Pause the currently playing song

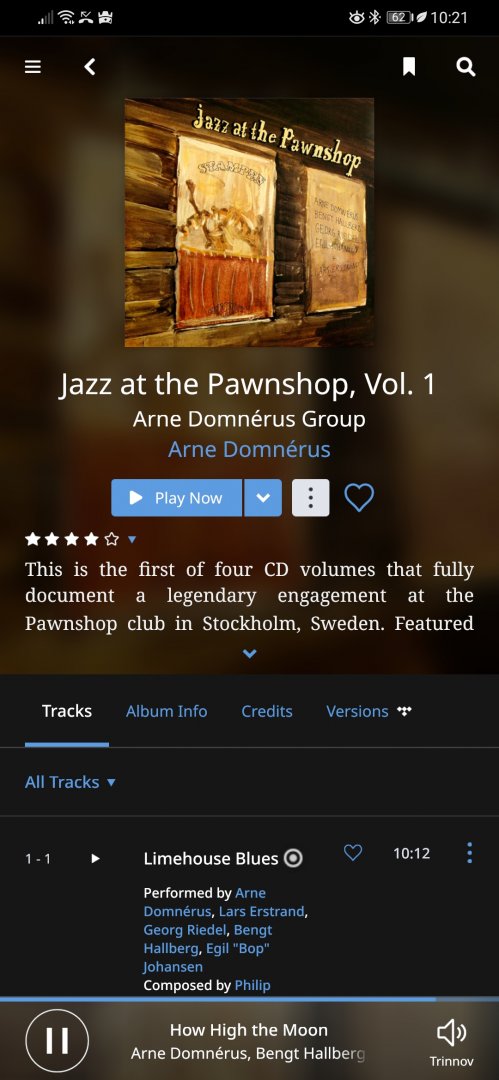coord(57,1041)
